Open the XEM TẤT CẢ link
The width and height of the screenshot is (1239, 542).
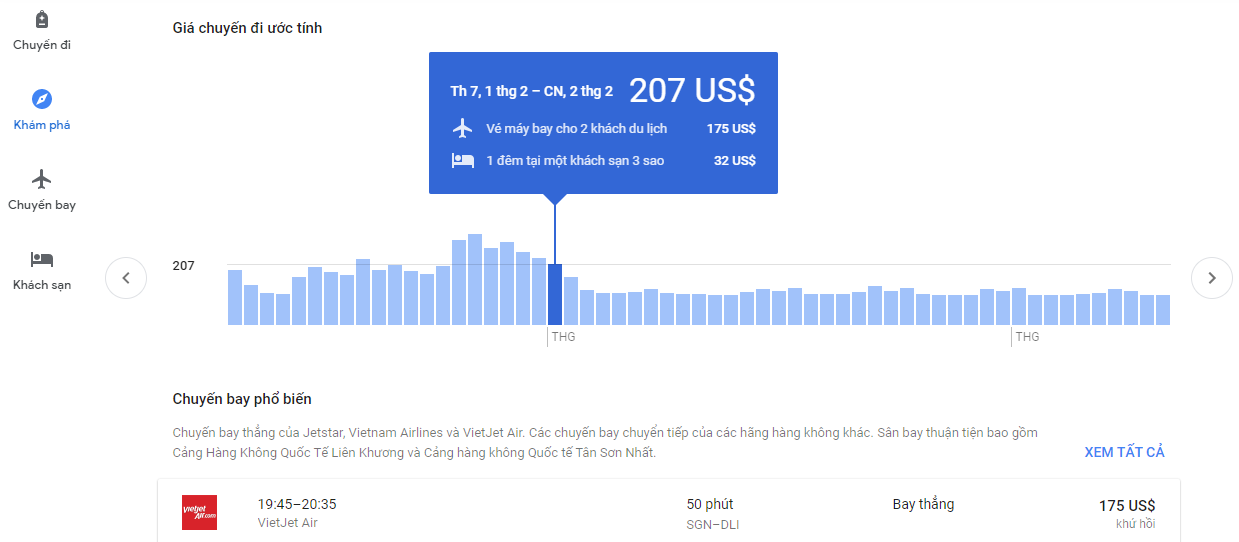pos(1124,452)
